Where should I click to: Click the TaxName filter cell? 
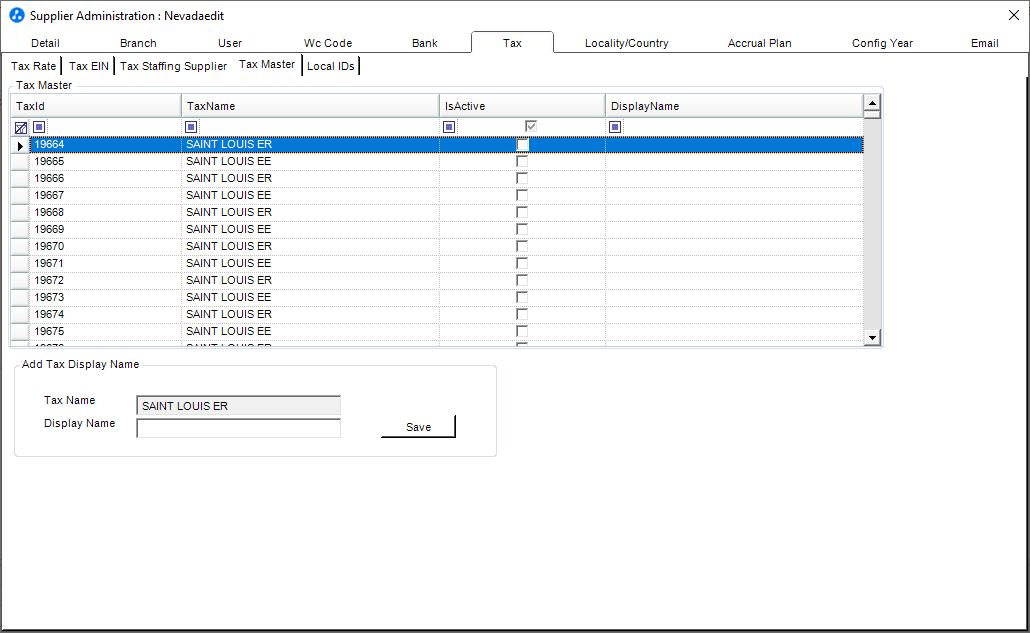click(310, 127)
